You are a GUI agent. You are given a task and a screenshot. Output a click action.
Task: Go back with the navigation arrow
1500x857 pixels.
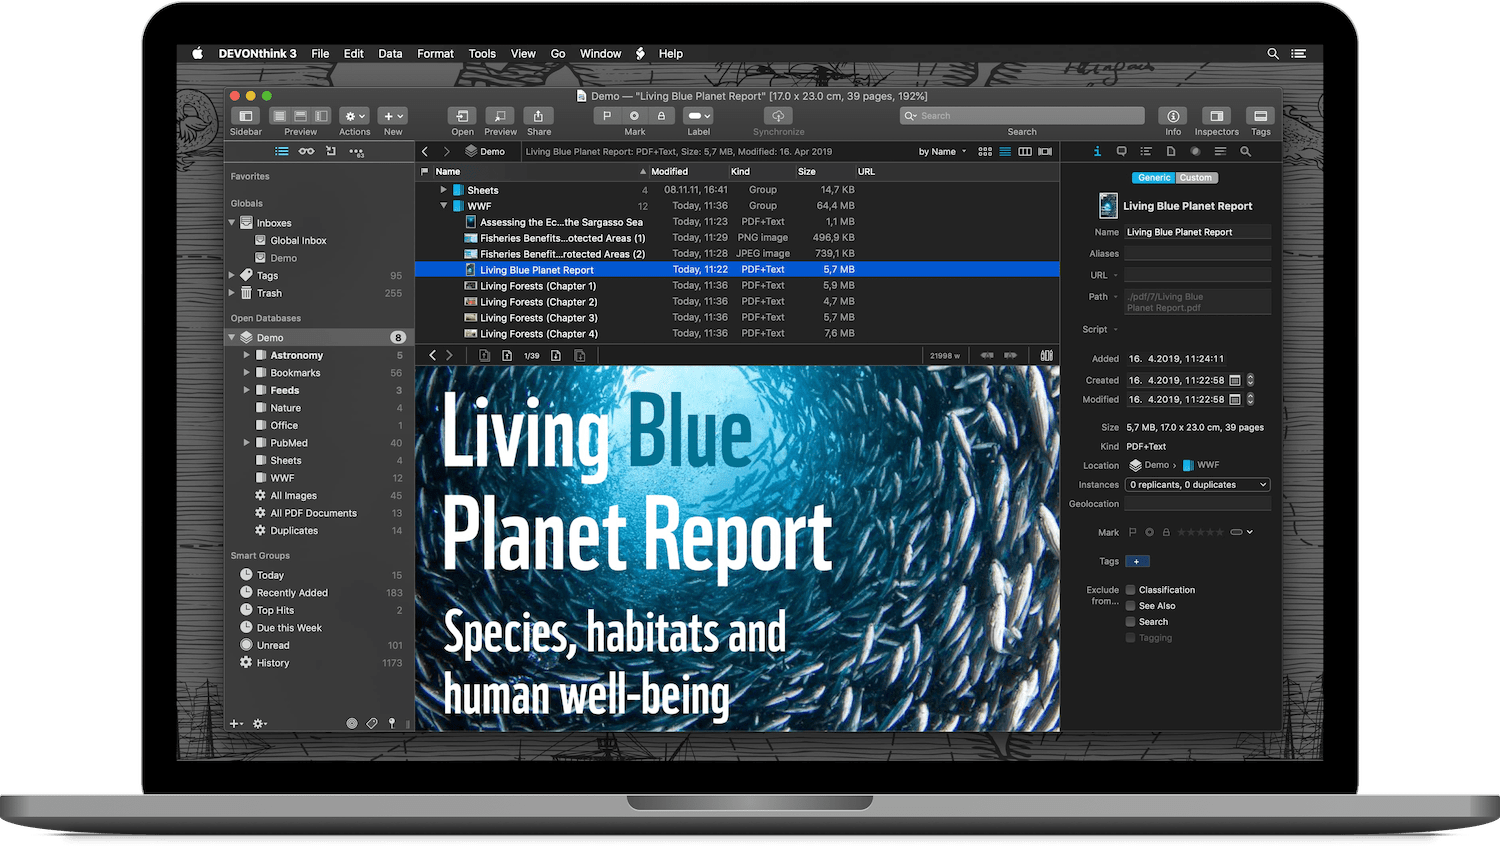pyautogui.click(x=425, y=152)
